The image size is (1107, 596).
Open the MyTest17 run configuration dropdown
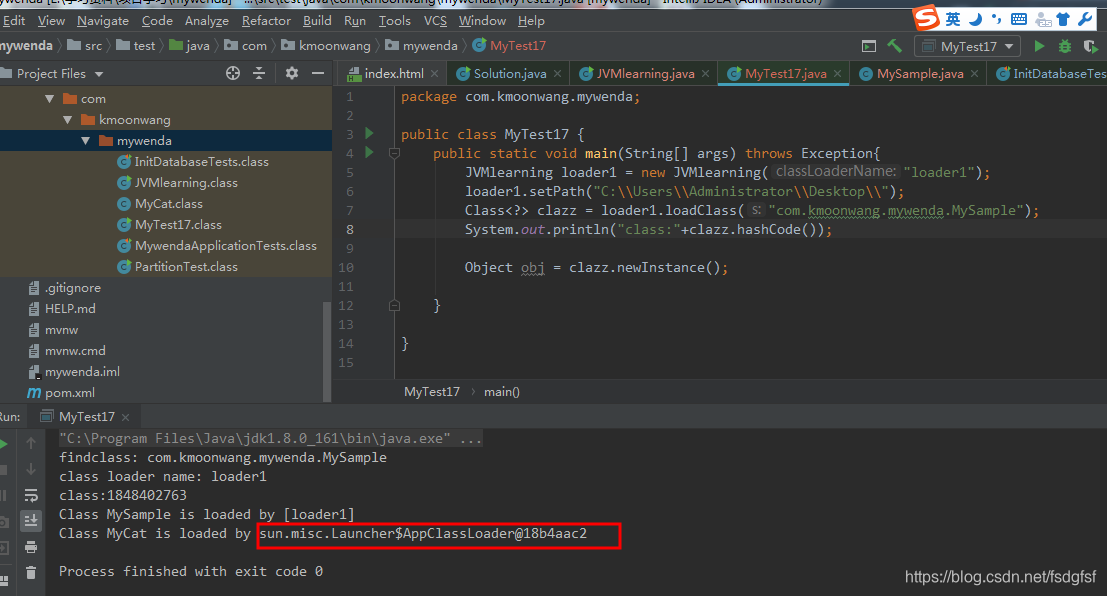pos(967,46)
